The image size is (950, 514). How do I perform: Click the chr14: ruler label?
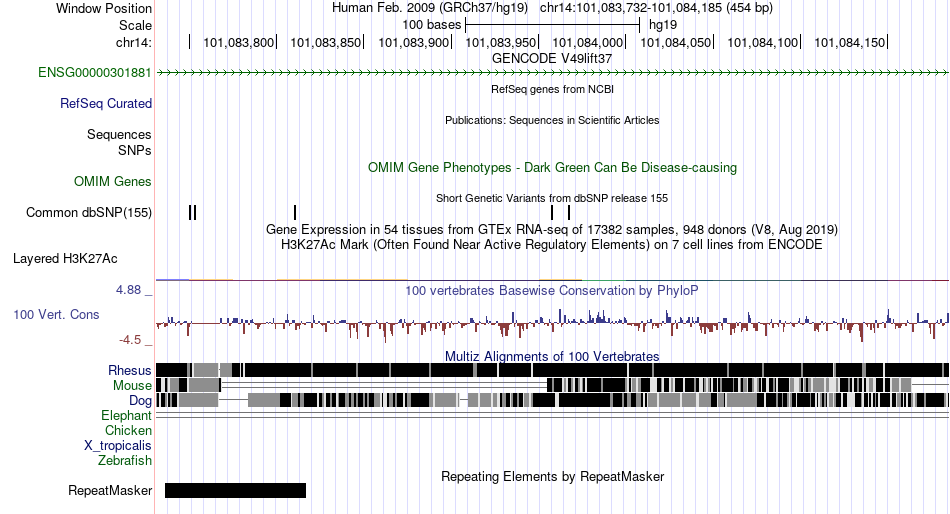[134, 42]
